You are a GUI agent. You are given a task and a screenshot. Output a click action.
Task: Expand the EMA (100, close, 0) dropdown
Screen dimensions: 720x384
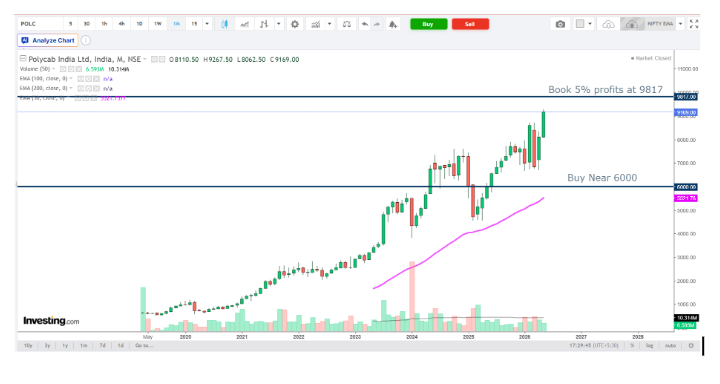(x=71, y=79)
